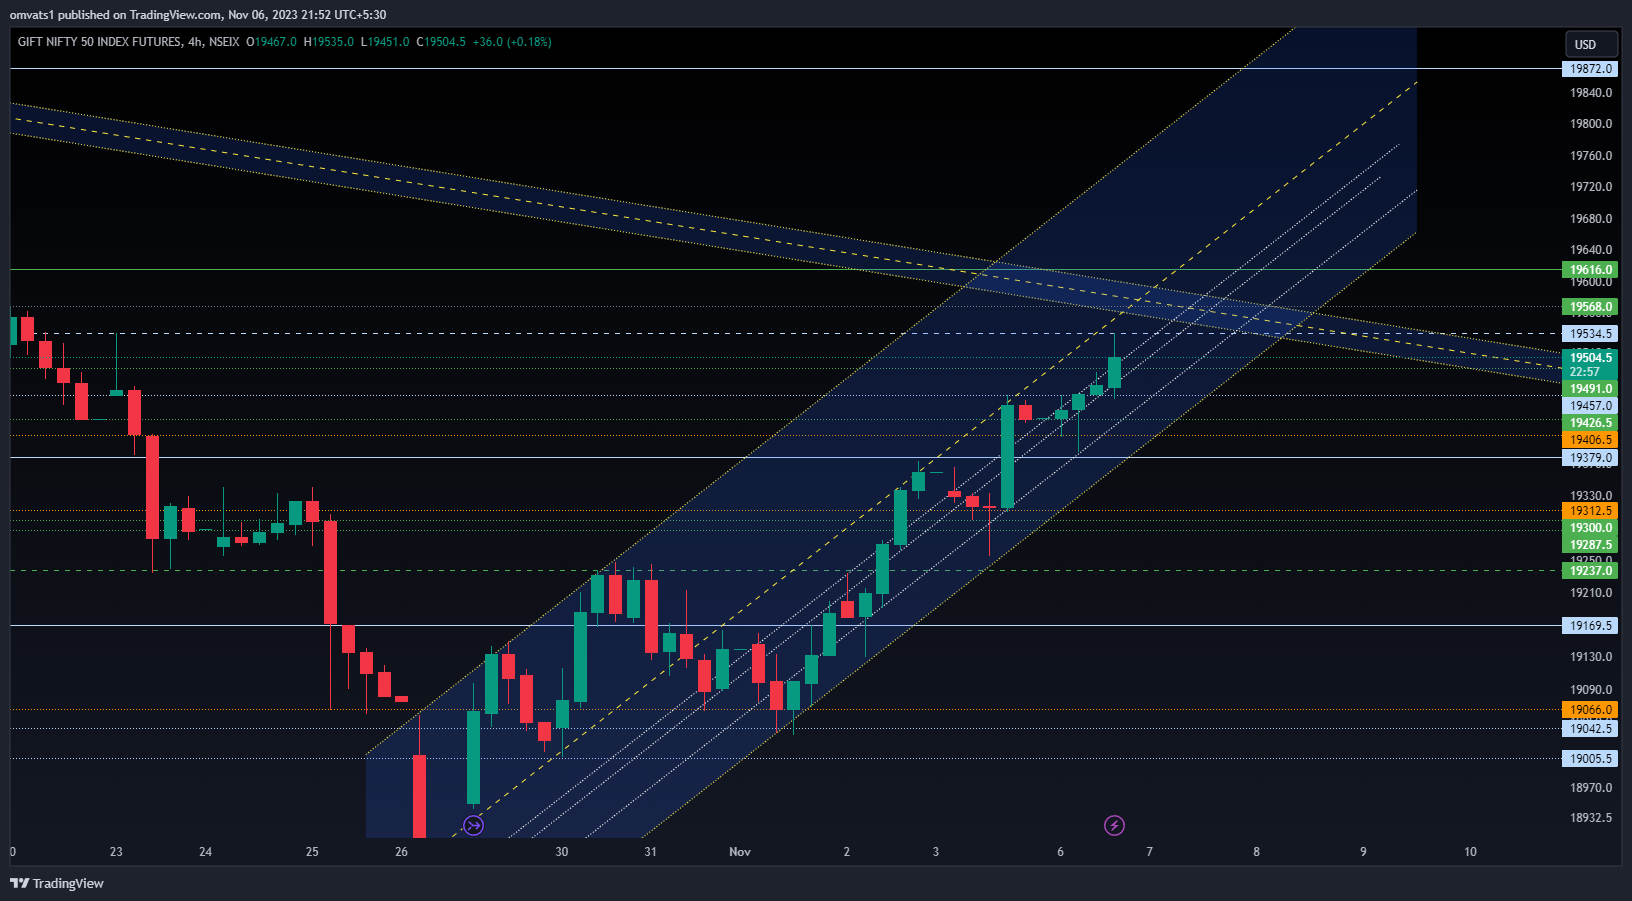Screen dimensions: 1632x901
Task: Select the 19005.5 price label
Action: [x=1590, y=759]
